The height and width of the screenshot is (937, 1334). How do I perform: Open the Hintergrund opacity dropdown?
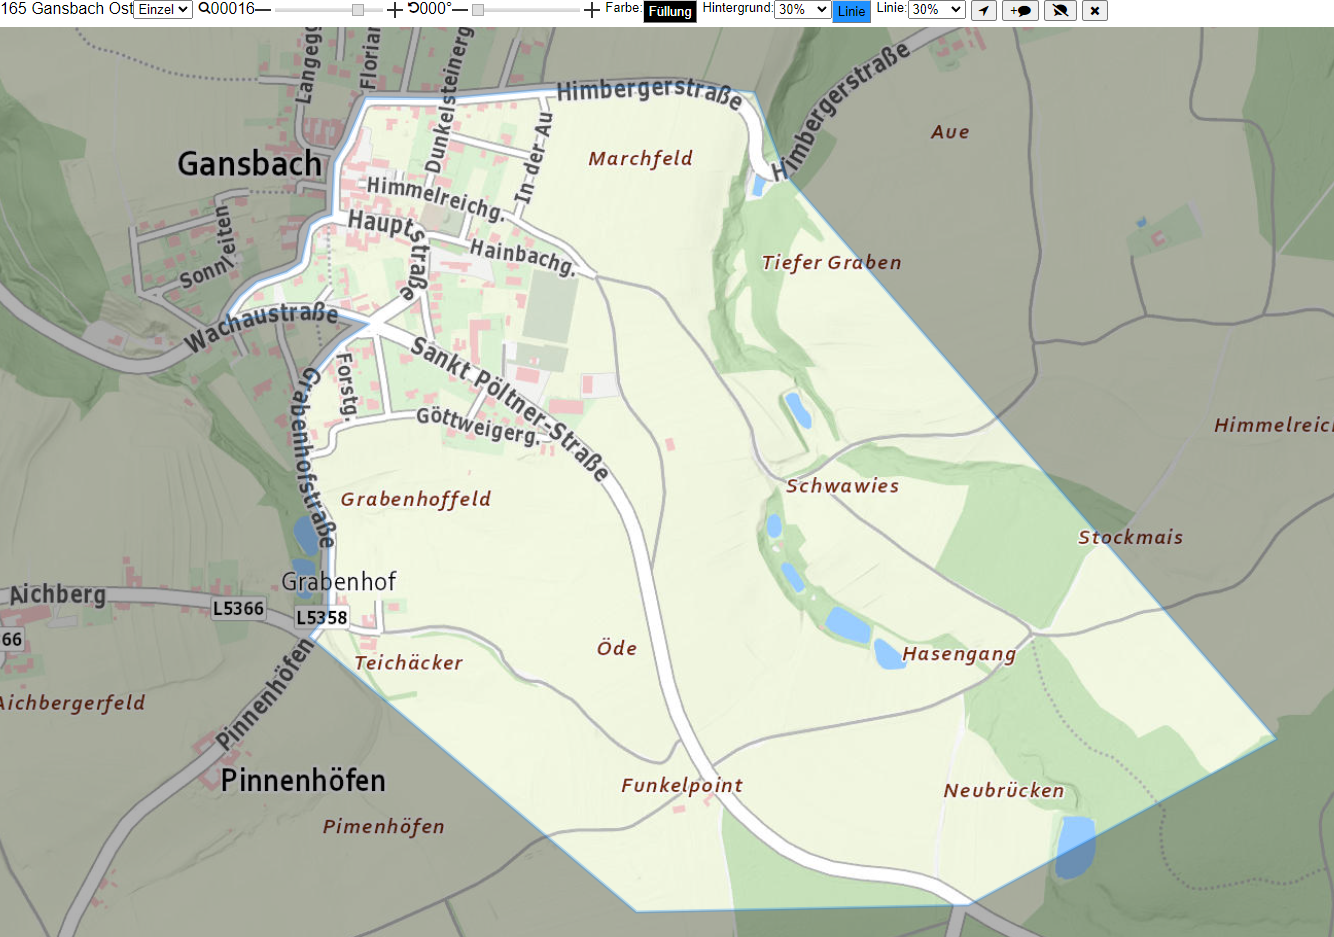pos(802,9)
